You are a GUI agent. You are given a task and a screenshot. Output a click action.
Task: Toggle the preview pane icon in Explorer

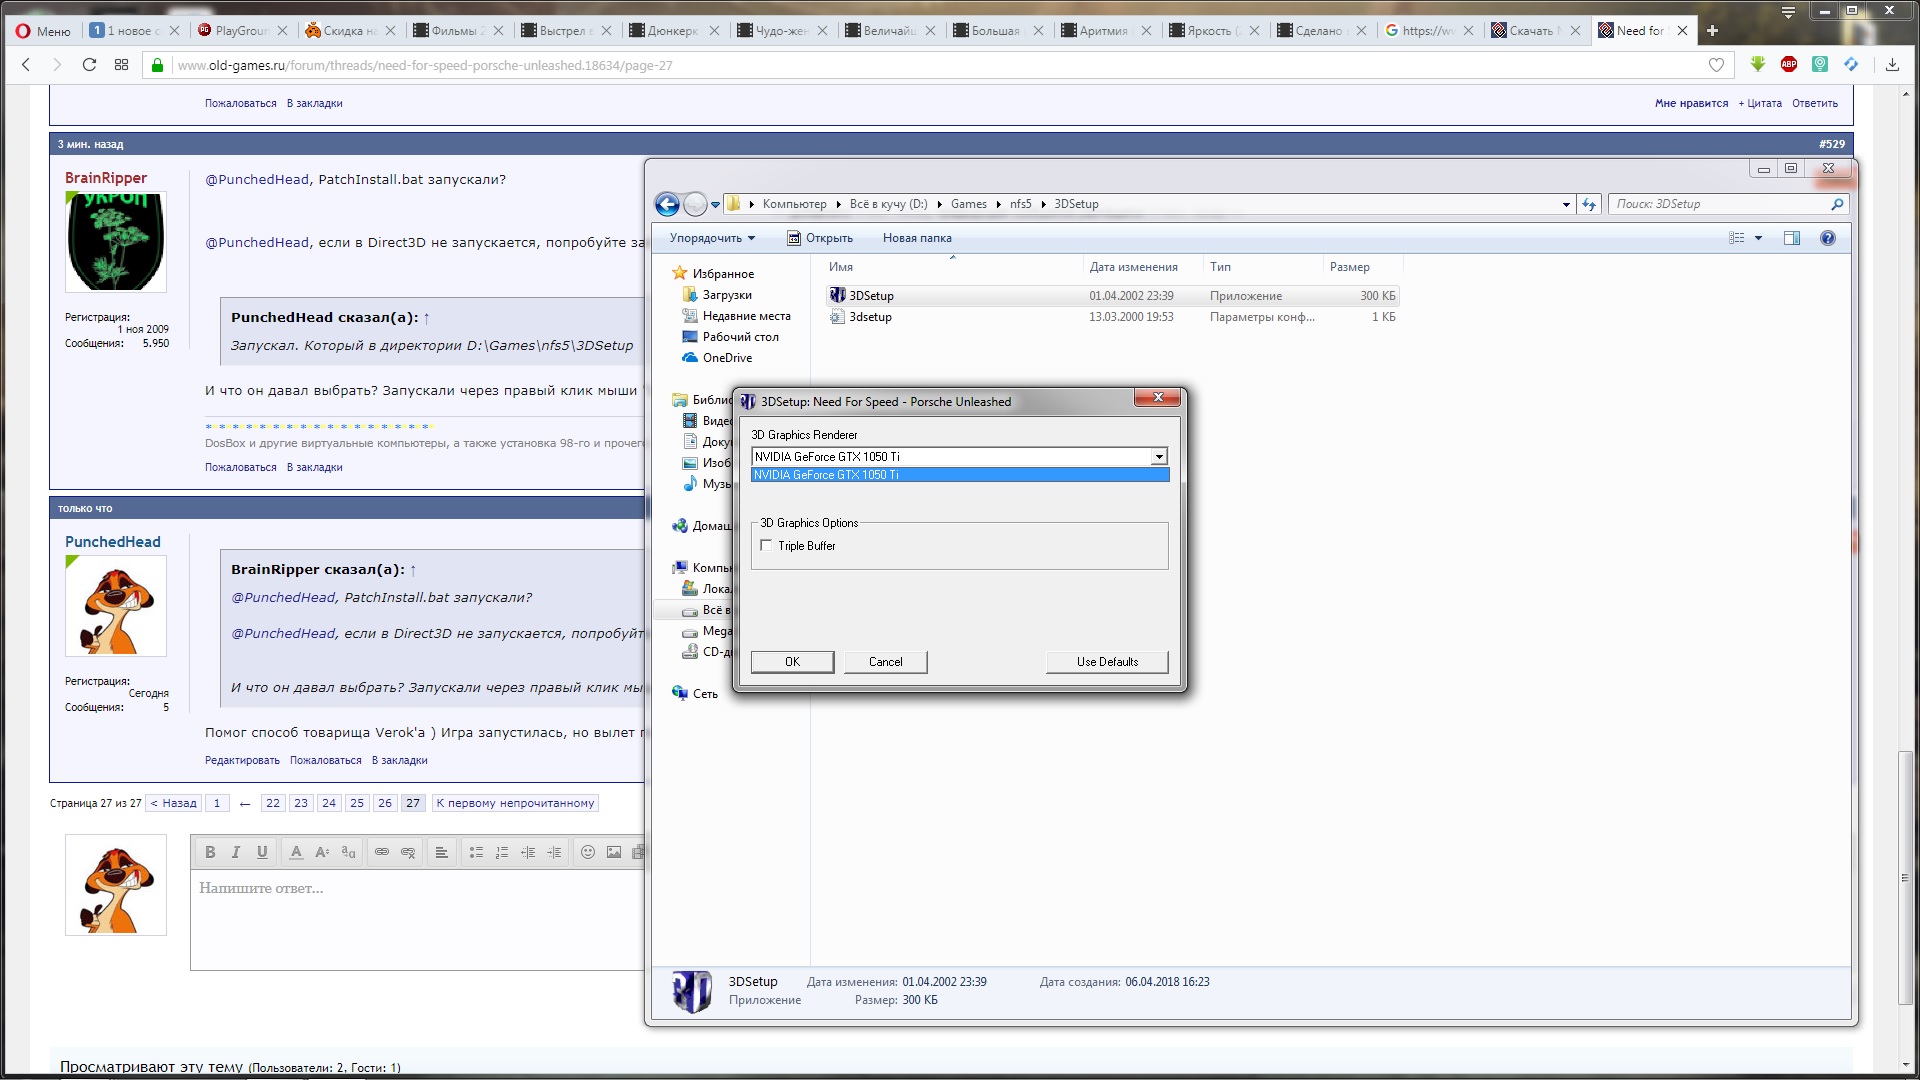pyautogui.click(x=1791, y=238)
